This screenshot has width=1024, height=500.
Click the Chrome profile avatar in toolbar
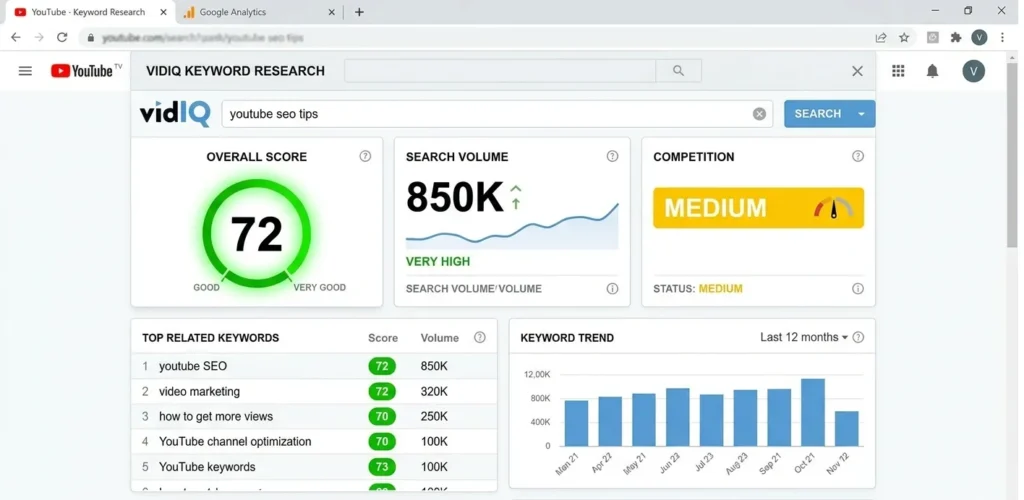979,38
